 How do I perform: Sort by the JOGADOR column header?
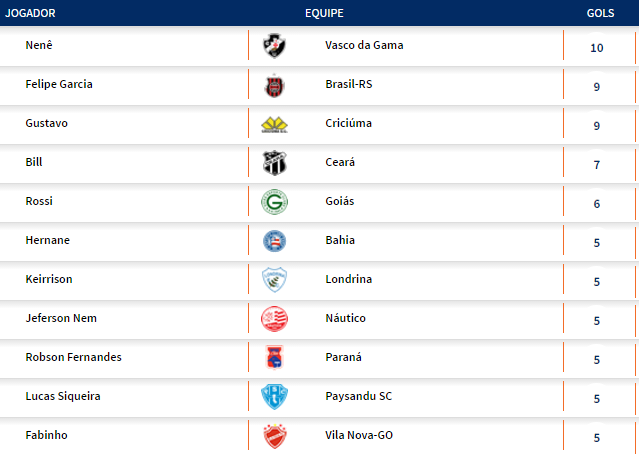[x=30, y=13]
